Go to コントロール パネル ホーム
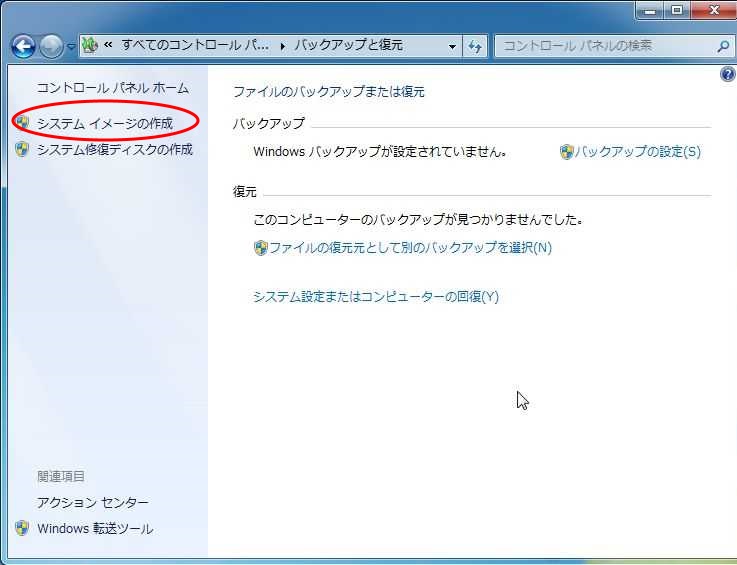Screen dimensions: 737x565 pyautogui.click(x=113, y=88)
